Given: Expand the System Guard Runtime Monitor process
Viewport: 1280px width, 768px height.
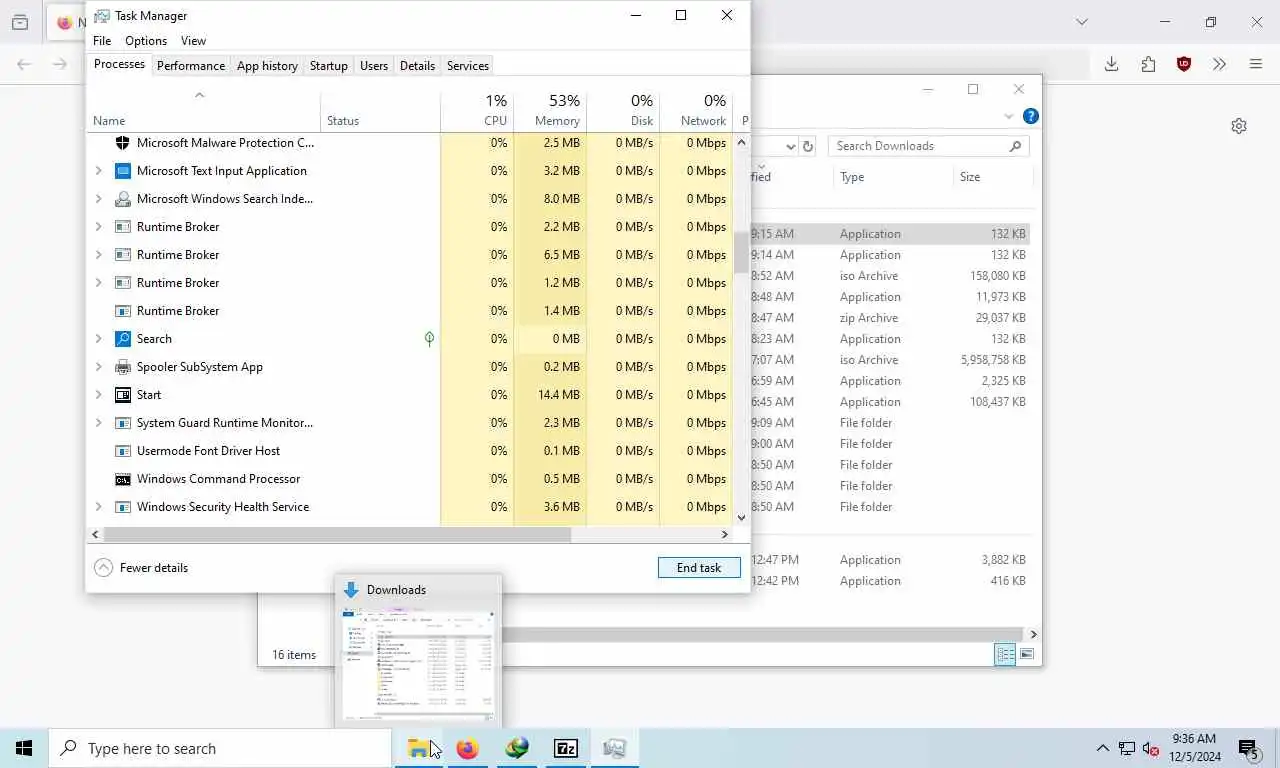Looking at the screenshot, I should (x=98, y=423).
